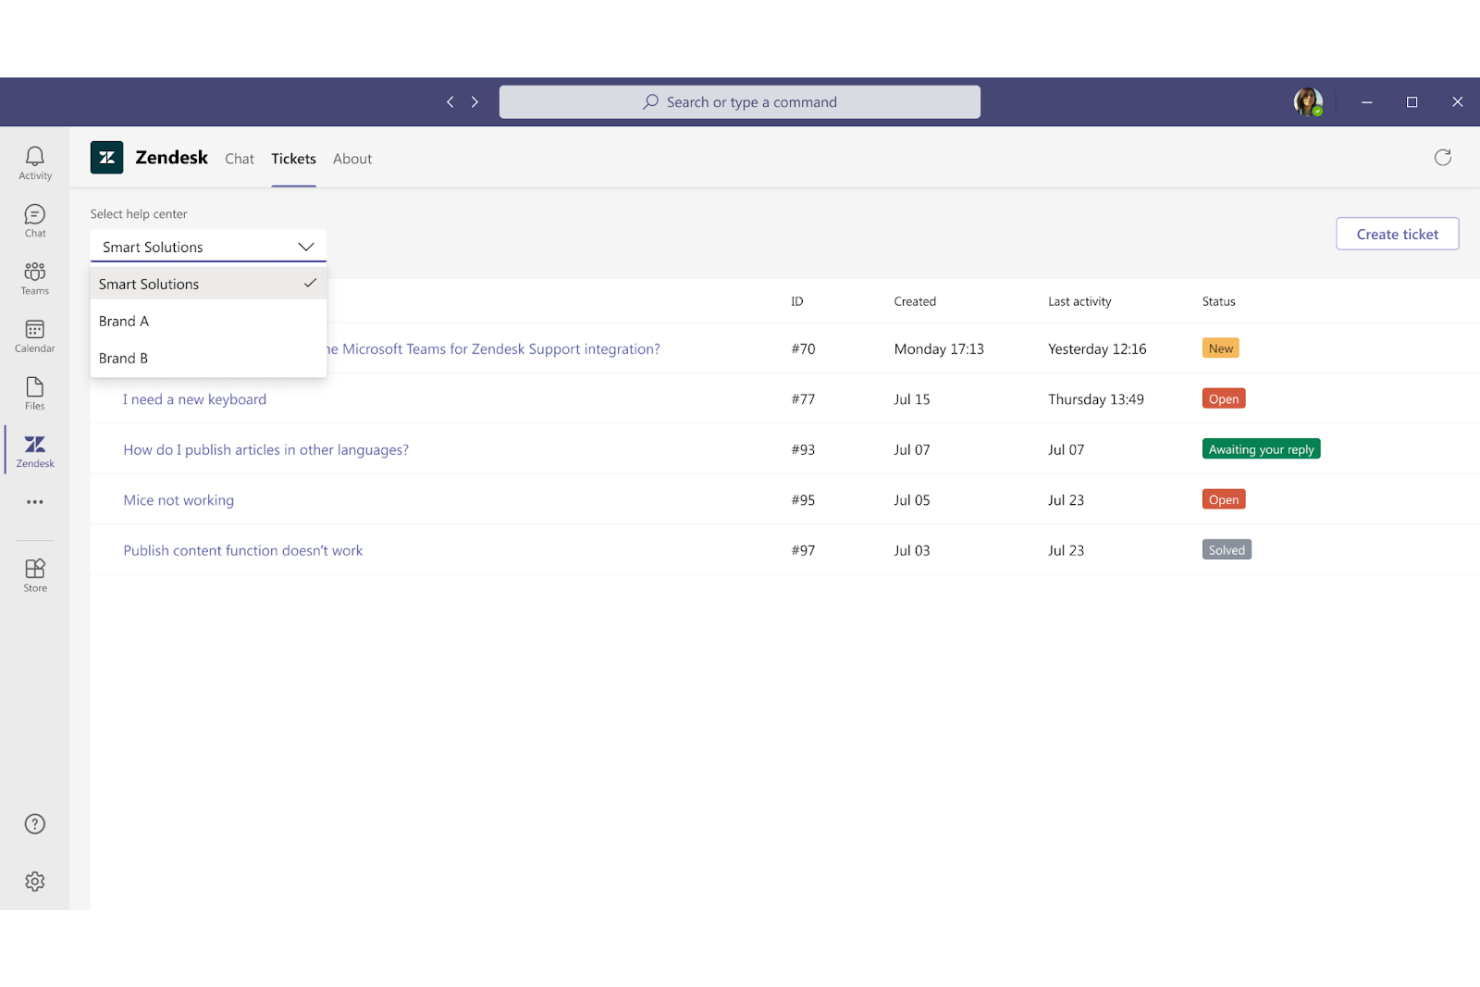Viewport: 1480px width, 987px height.
Task: Select Brand A from the help center list
Action: tap(124, 321)
